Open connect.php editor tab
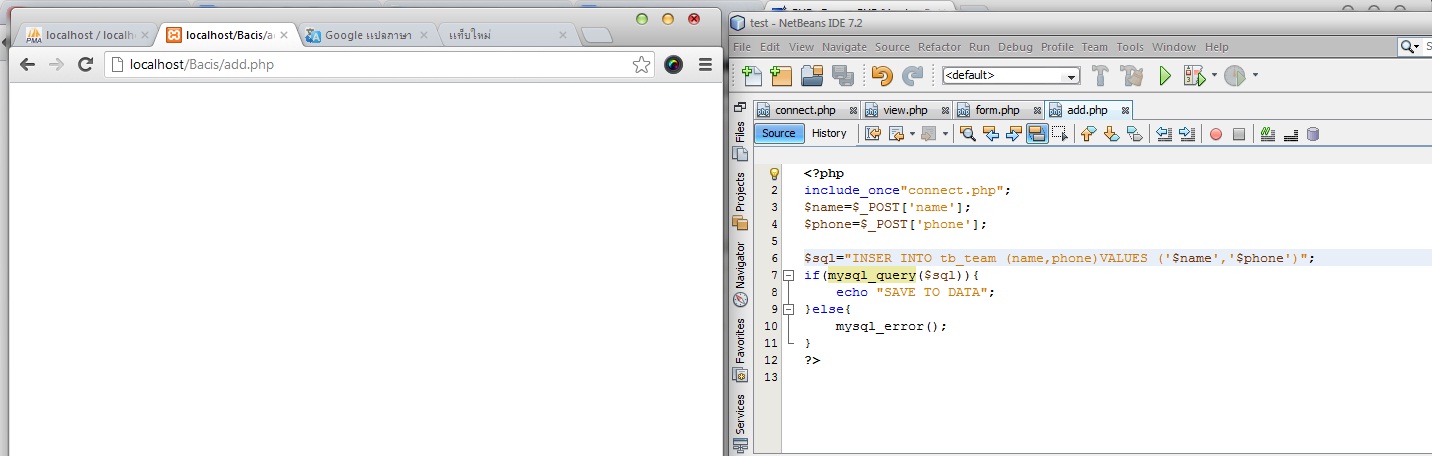Viewport: 1432px width, 456px height. click(x=805, y=110)
